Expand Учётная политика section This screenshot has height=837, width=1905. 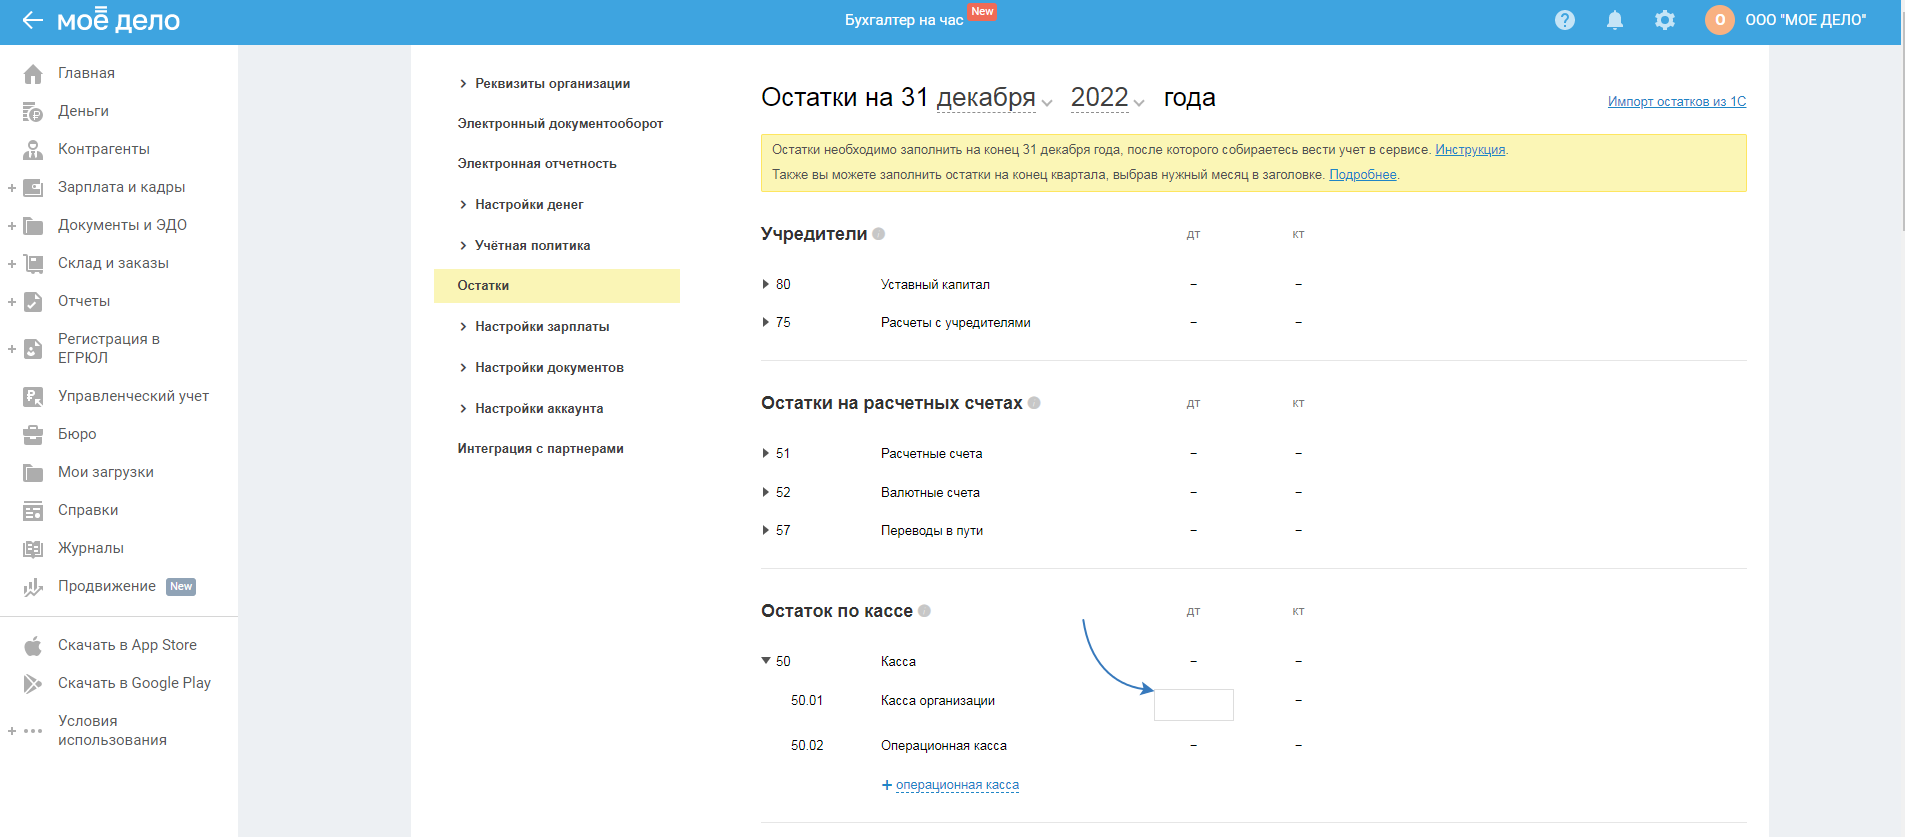click(524, 246)
